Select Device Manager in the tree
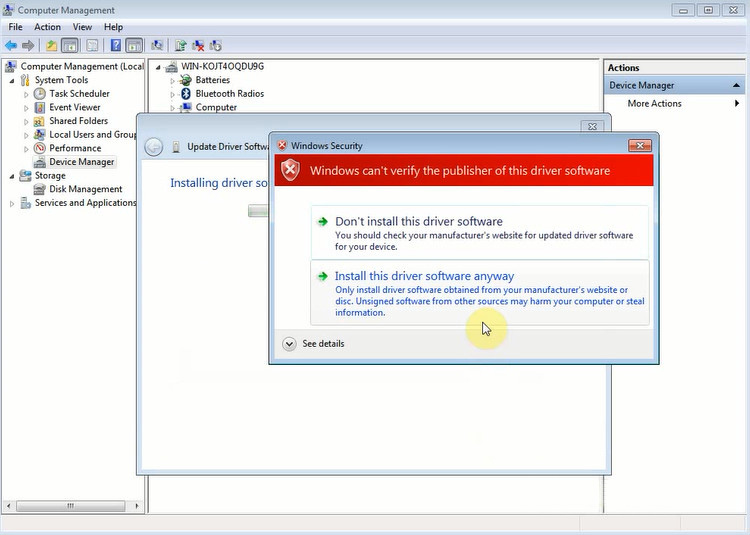 click(x=82, y=162)
